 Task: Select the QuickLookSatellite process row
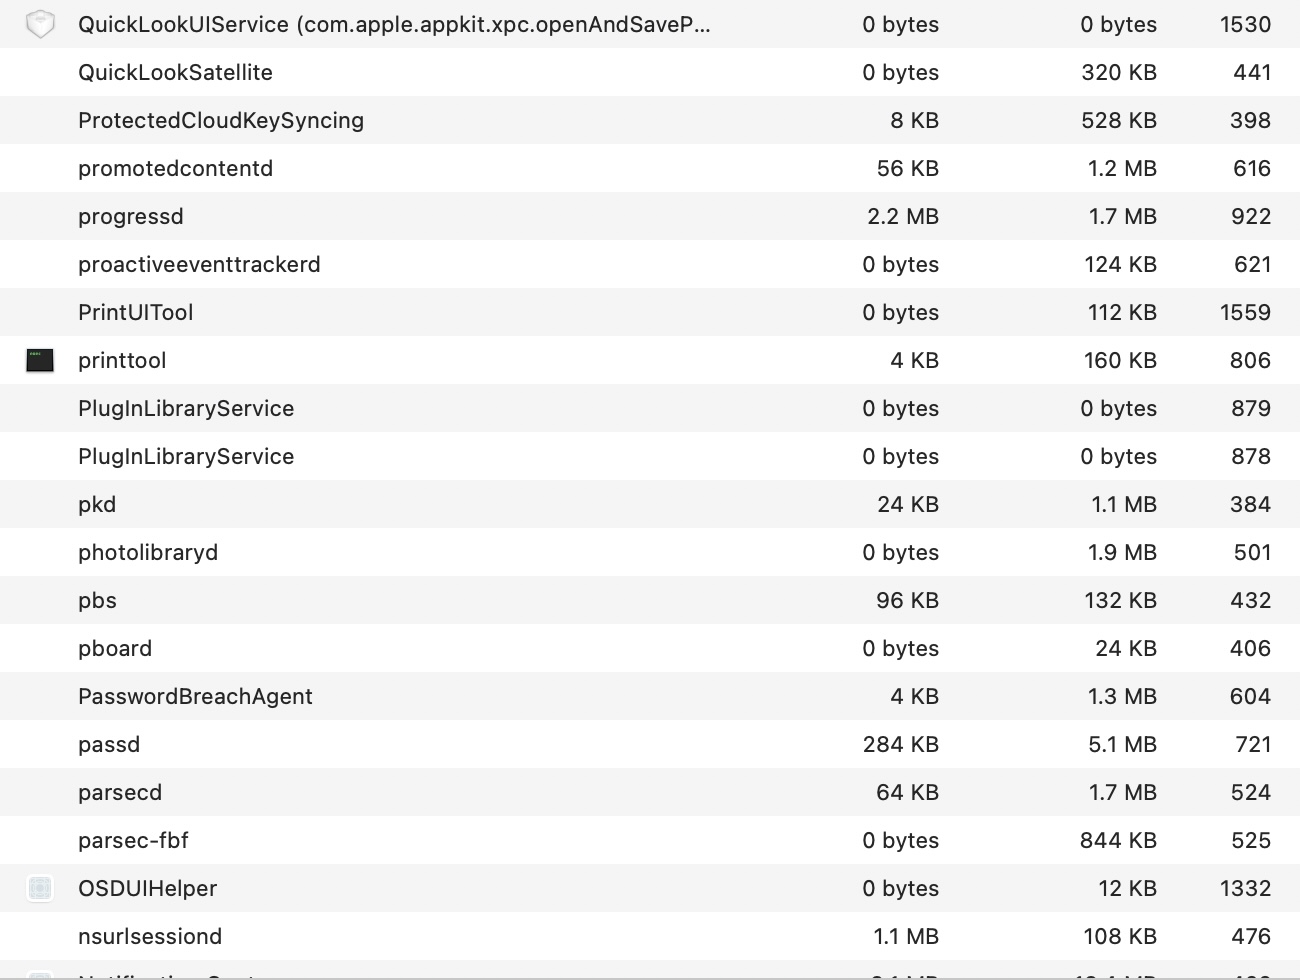point(175,72)
